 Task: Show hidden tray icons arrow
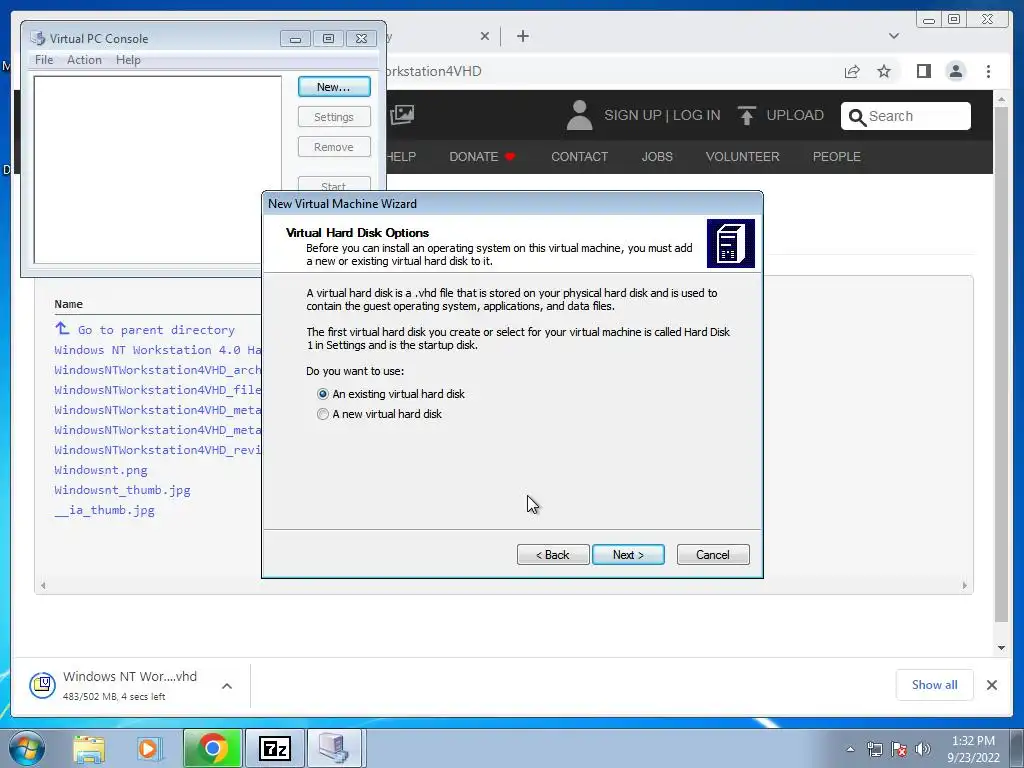click(x=850, y=749)
